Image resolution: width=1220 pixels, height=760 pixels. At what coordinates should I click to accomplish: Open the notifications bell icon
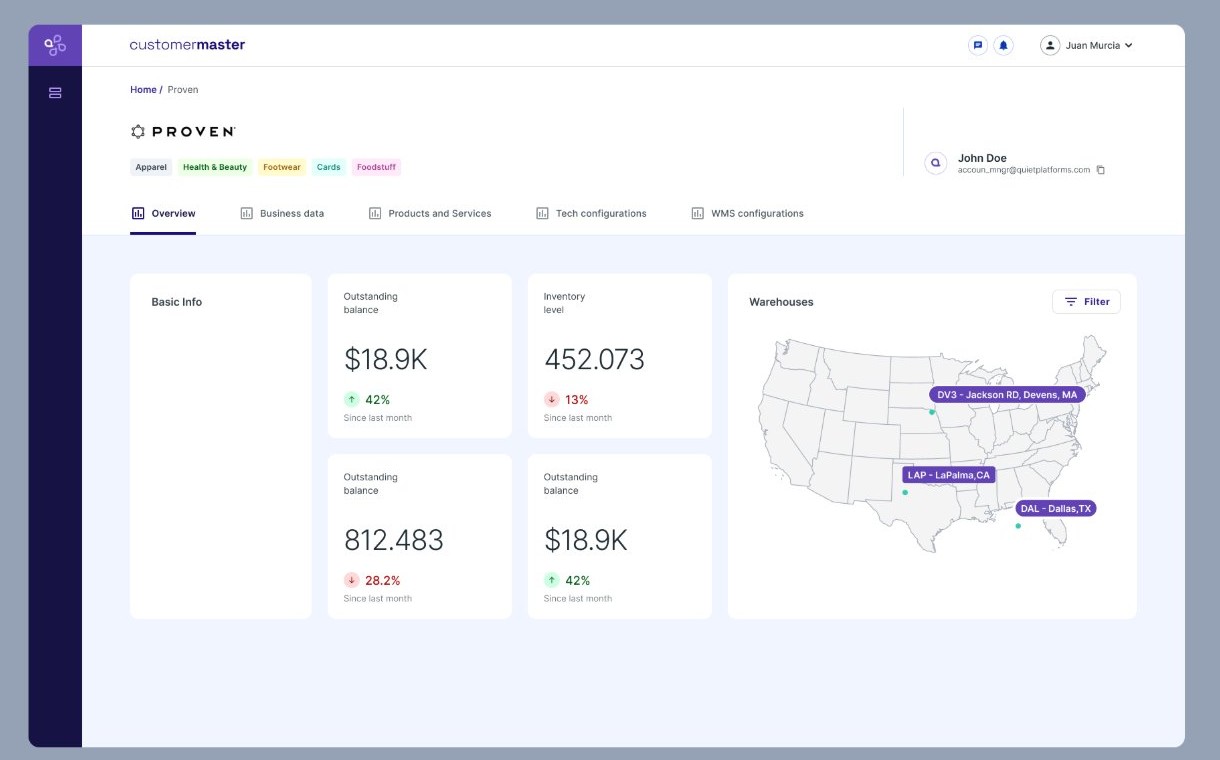point(1004,45)
